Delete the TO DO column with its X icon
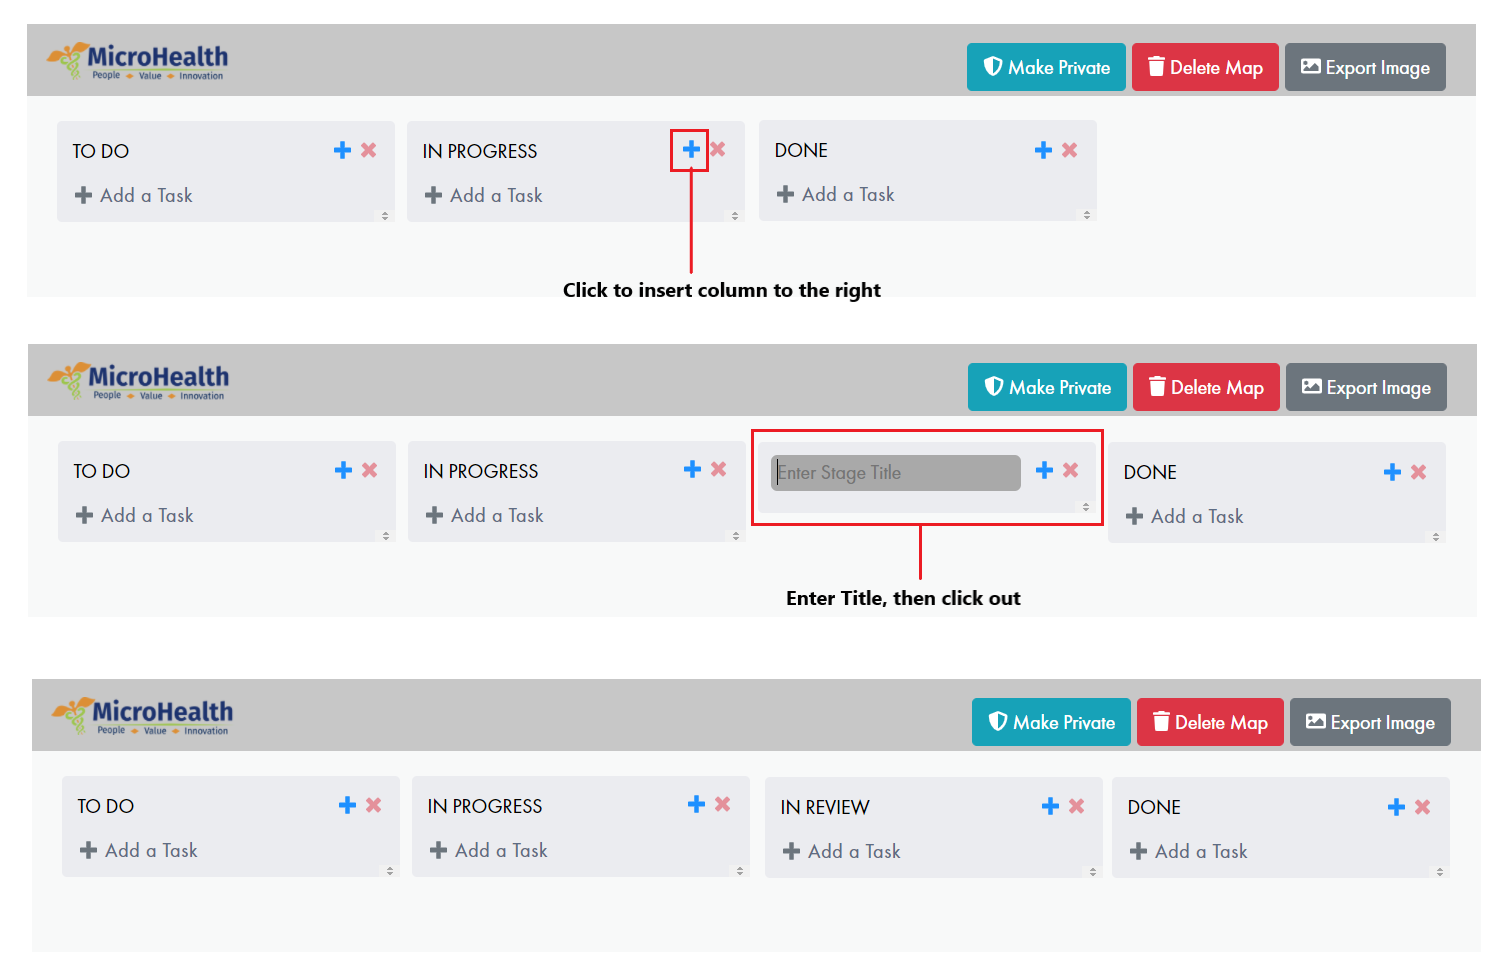Image resolution: width=1500 pixels, height=963 pixels. [x=367, y=149]
